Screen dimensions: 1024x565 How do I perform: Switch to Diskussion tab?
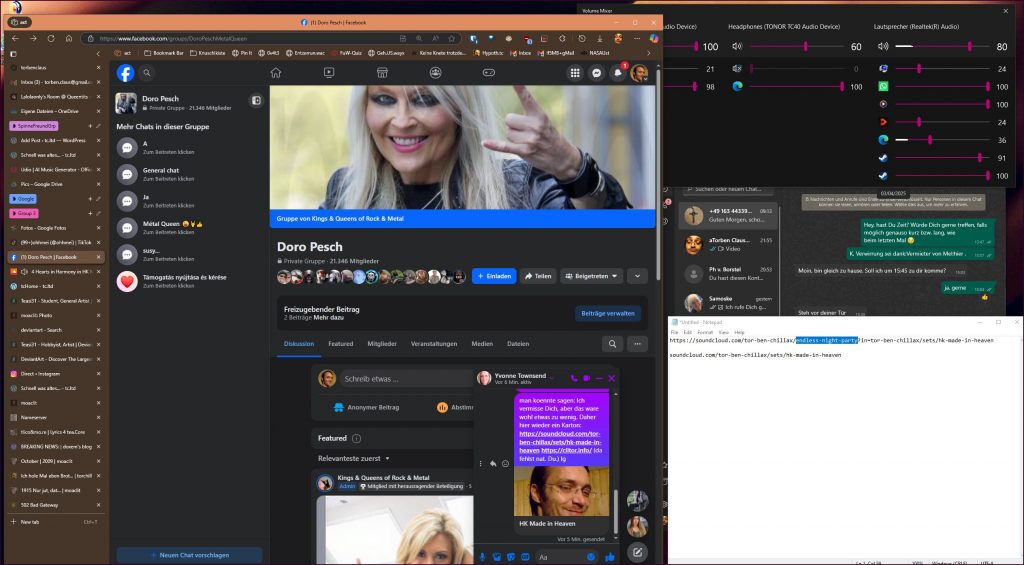click(298, 344)
